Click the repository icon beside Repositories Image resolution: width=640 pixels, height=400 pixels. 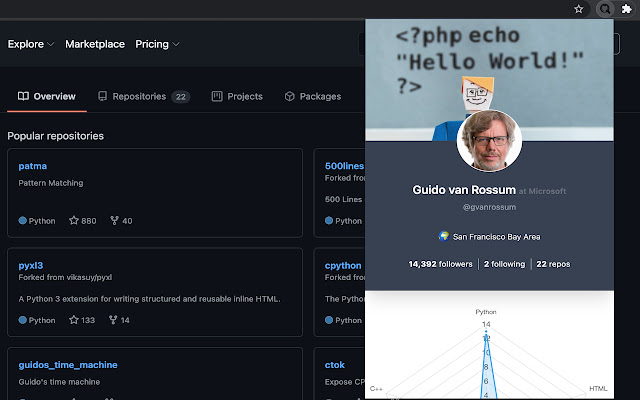(x=102, y=96)
